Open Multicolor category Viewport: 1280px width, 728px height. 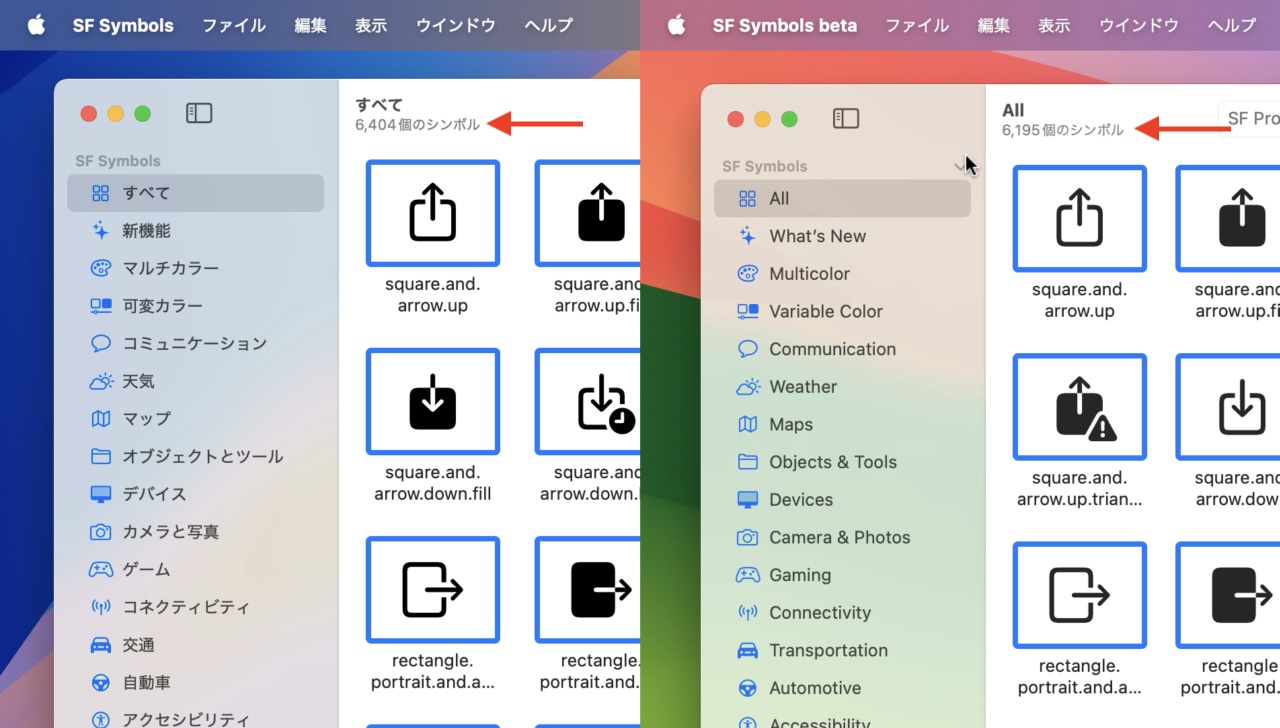coord(842,274)
